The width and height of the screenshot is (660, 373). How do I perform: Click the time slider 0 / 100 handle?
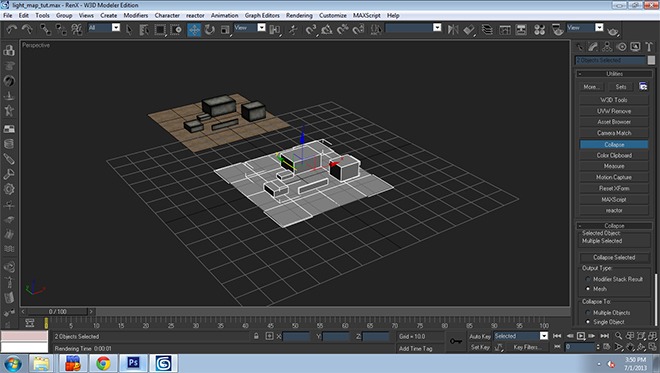[x=58, y=312]
